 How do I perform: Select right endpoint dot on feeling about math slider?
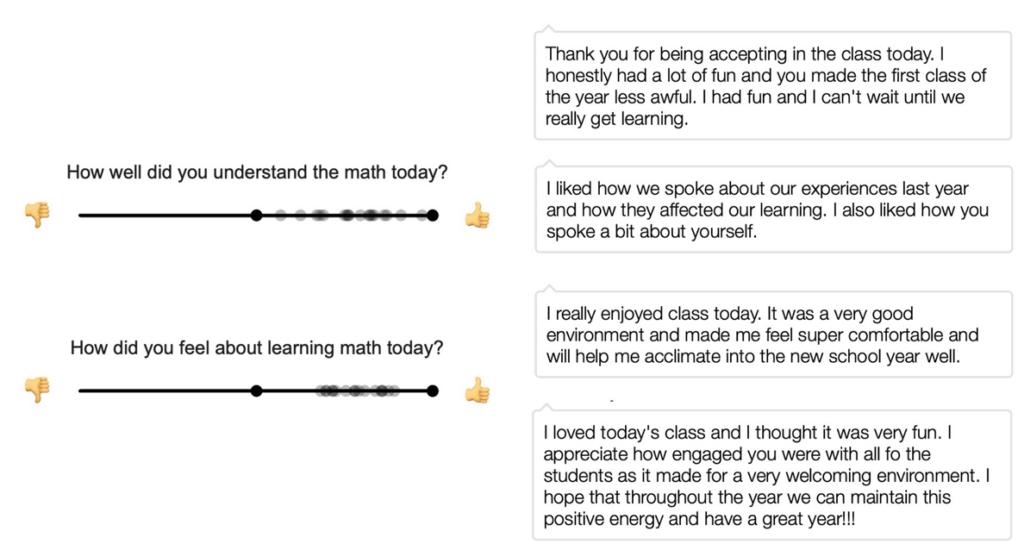pos(432,391)
